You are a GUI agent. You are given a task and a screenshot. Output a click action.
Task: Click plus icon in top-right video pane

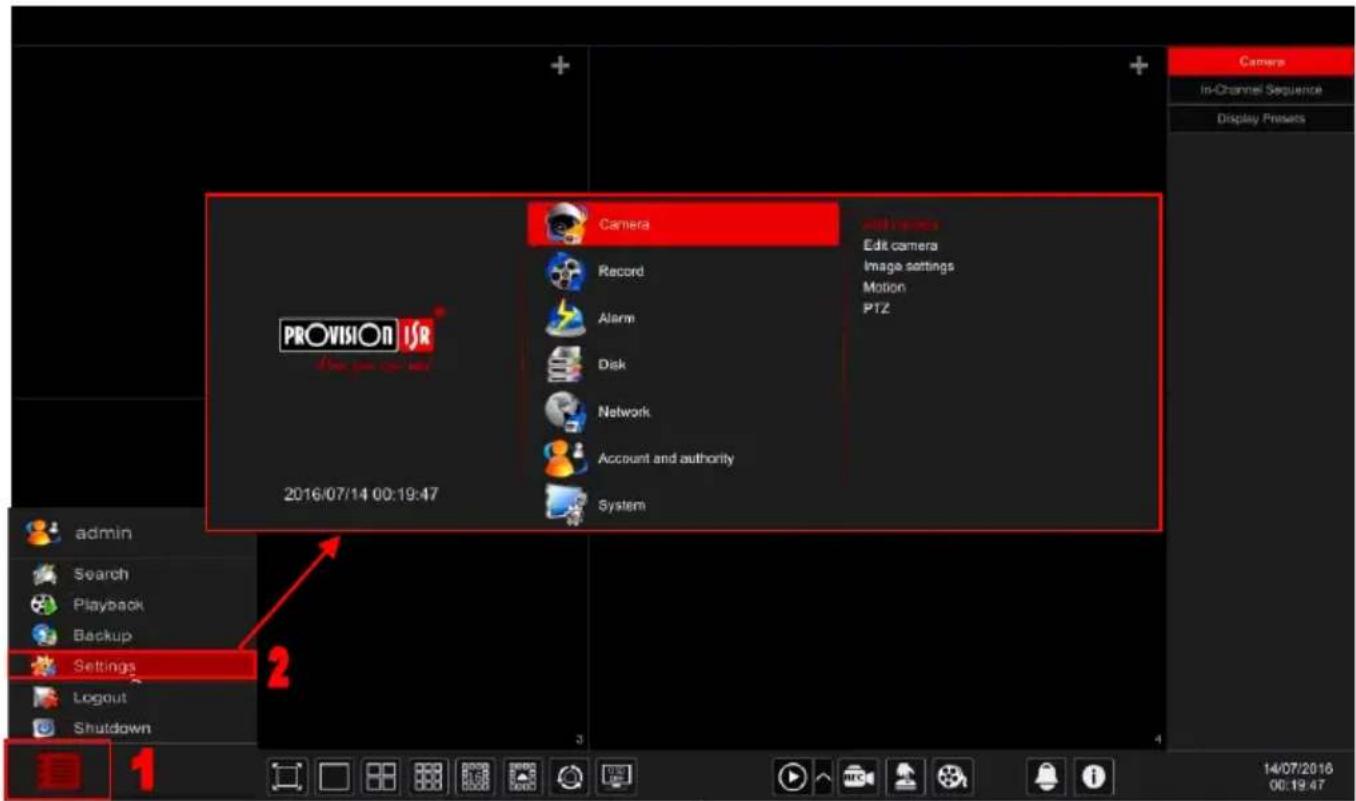click(x=1138, y=65)
